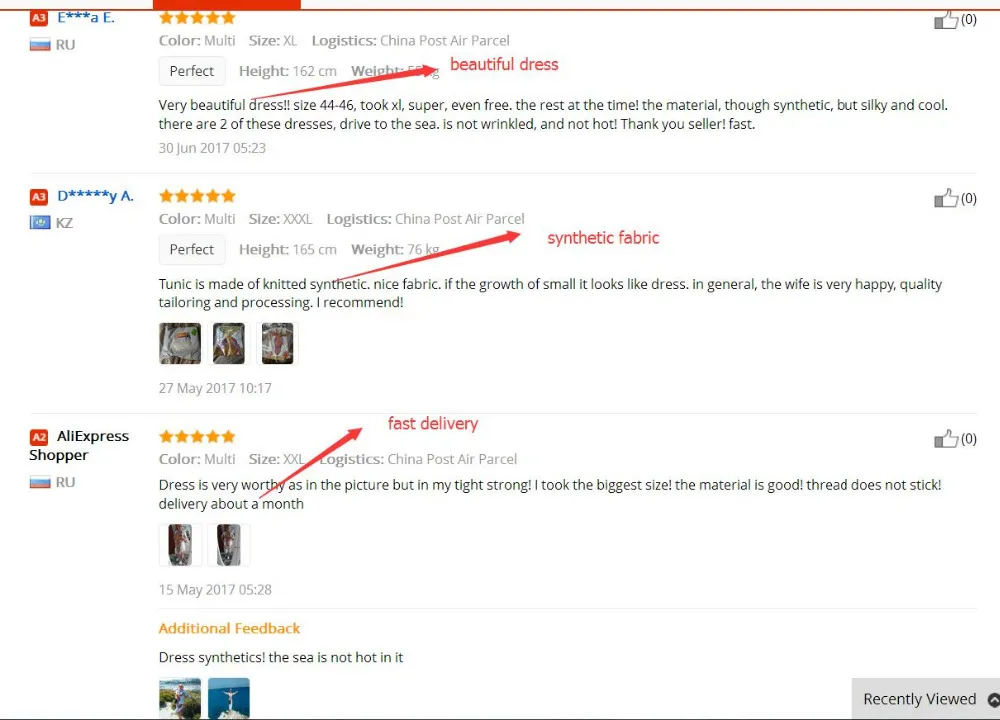Open reviewer profile E***a E.

point(86,18)
